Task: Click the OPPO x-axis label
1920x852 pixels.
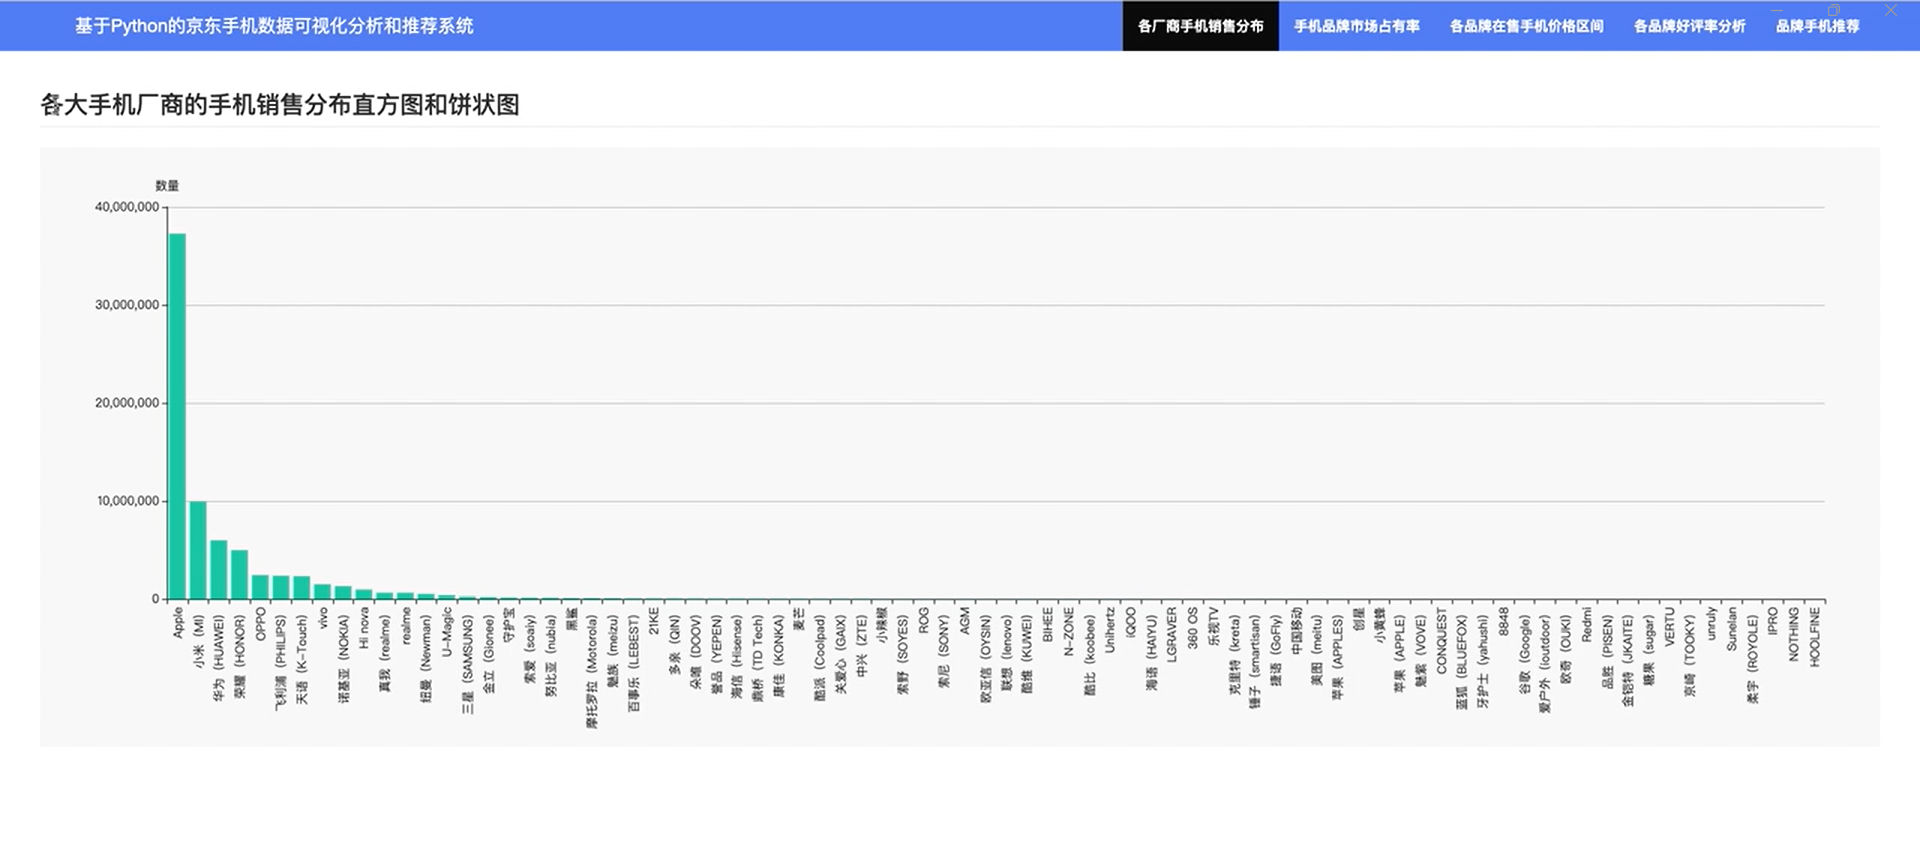Action: click(x=261, y=624)
